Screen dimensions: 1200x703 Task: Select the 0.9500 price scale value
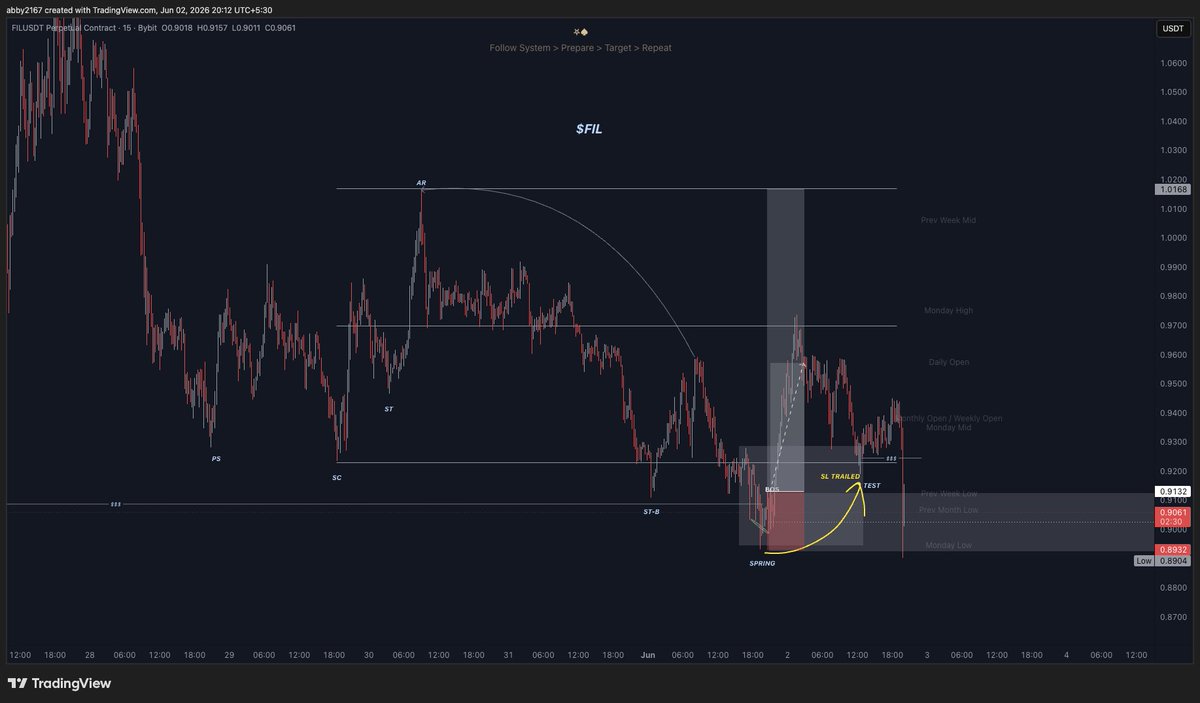pos(1174,384)
